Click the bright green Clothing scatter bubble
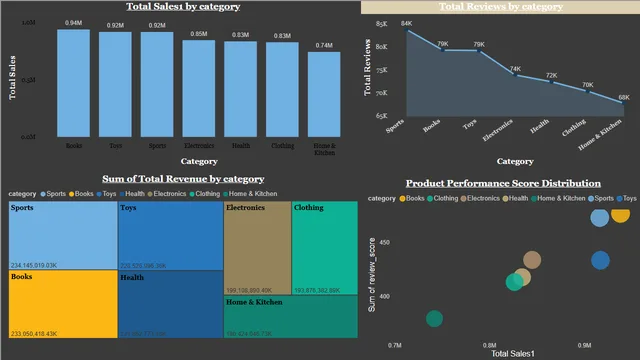This screenshot has width=640, height=360. pos(514,282)
